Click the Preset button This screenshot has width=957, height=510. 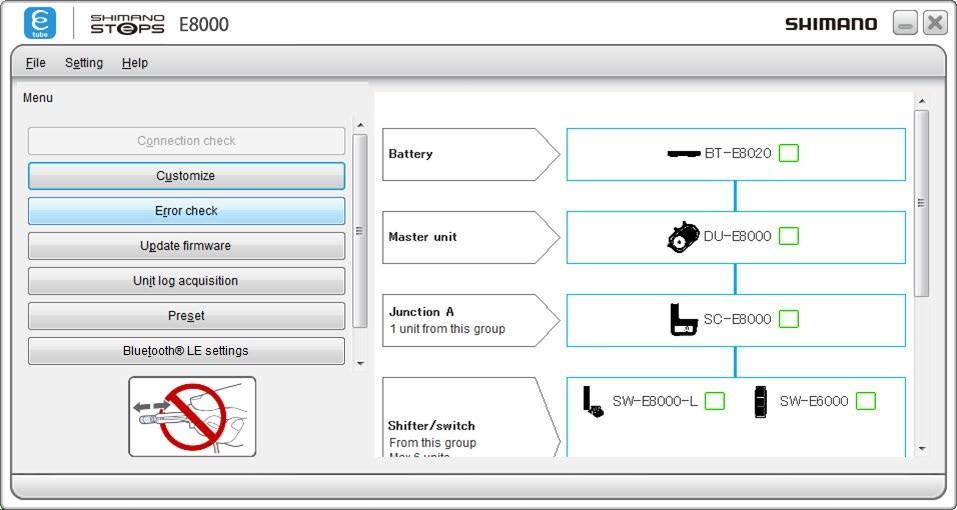[x=186, y=316]
